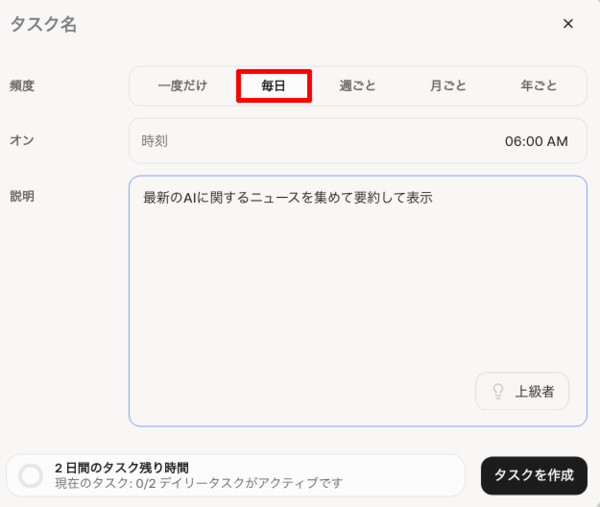Click the lightbulb icon in 上級者

(498, 391)
